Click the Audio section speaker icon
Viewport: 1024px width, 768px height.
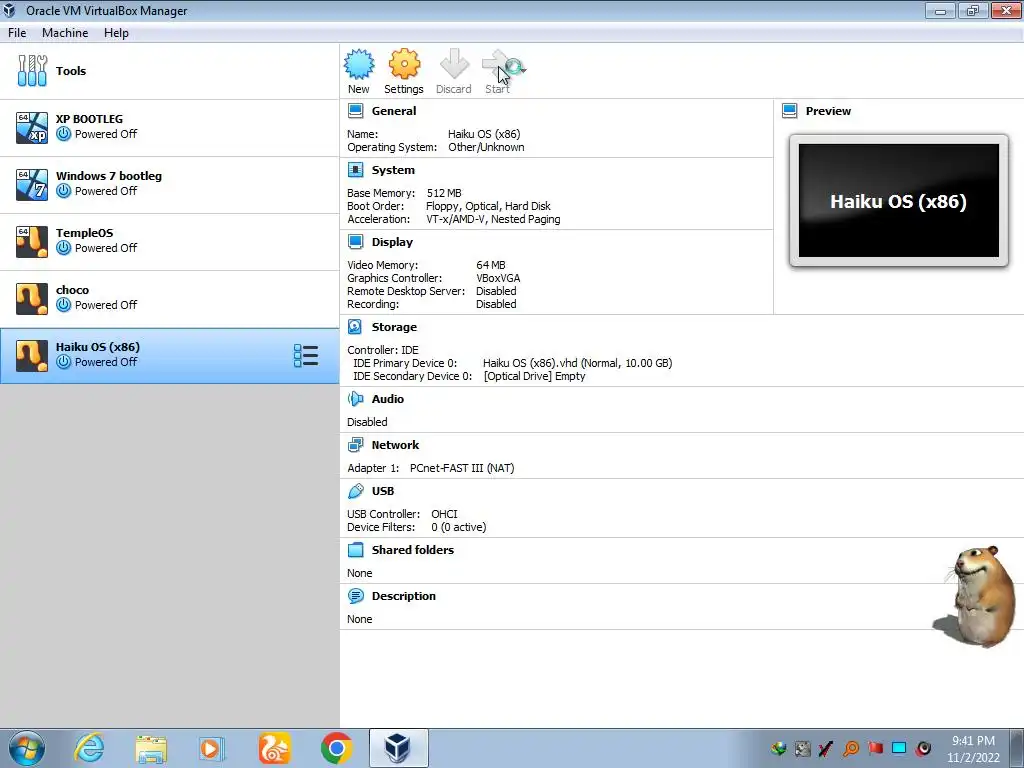(x=355, y=399)
